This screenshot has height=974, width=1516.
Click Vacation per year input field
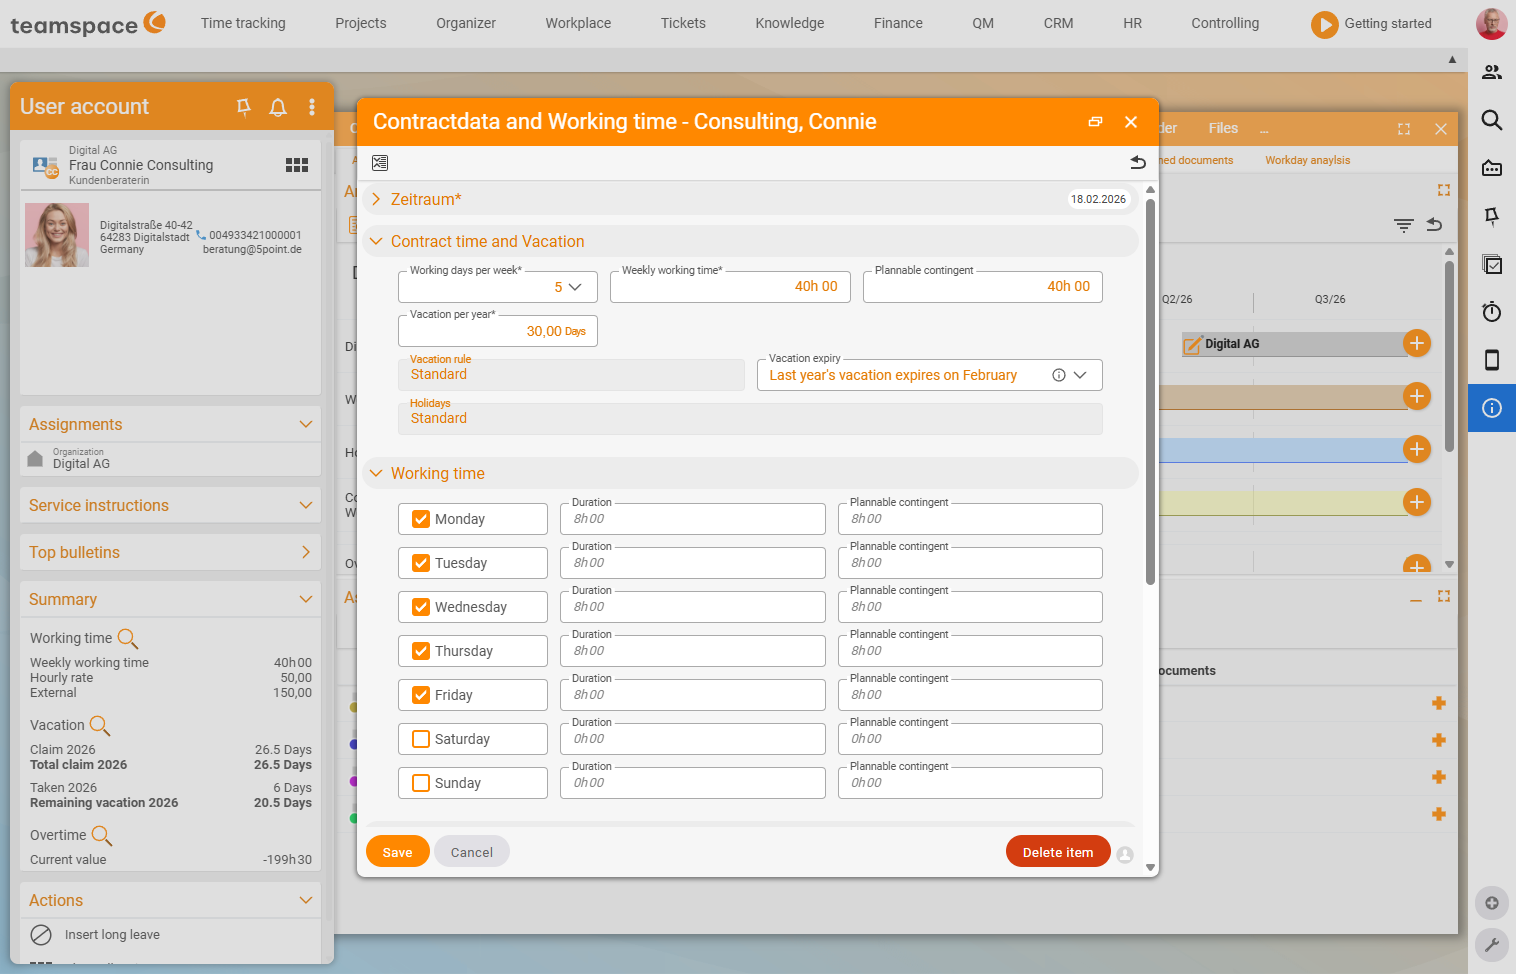click(498, 331)
